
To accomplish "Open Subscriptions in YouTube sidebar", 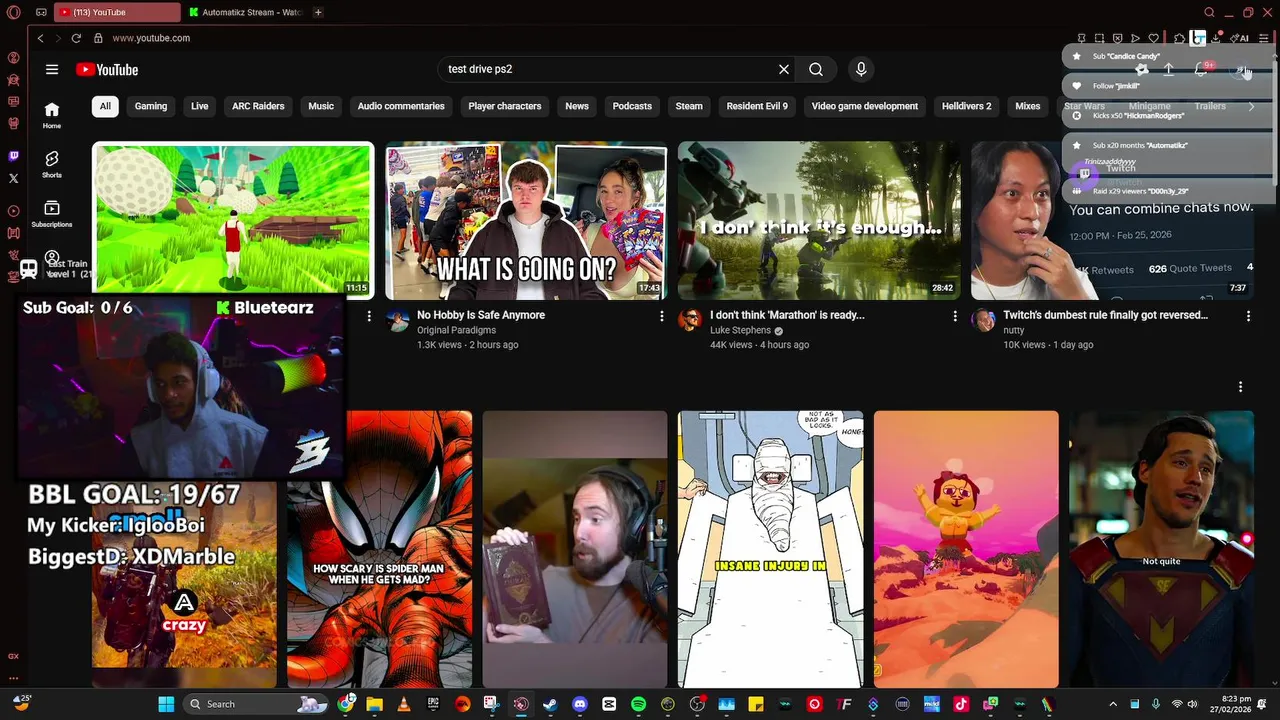I will pos(52,214).
